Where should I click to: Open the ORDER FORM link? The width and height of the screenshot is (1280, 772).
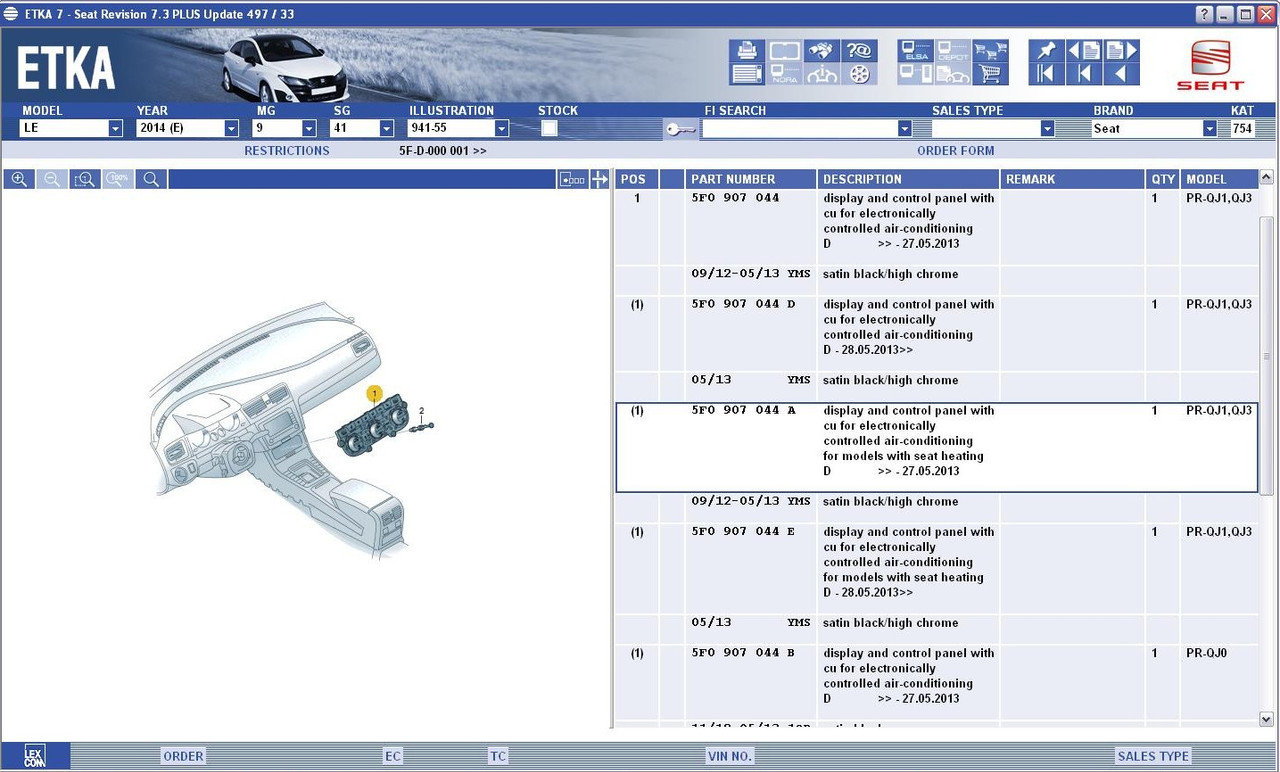pyautogui.click(x=956, y=151)
